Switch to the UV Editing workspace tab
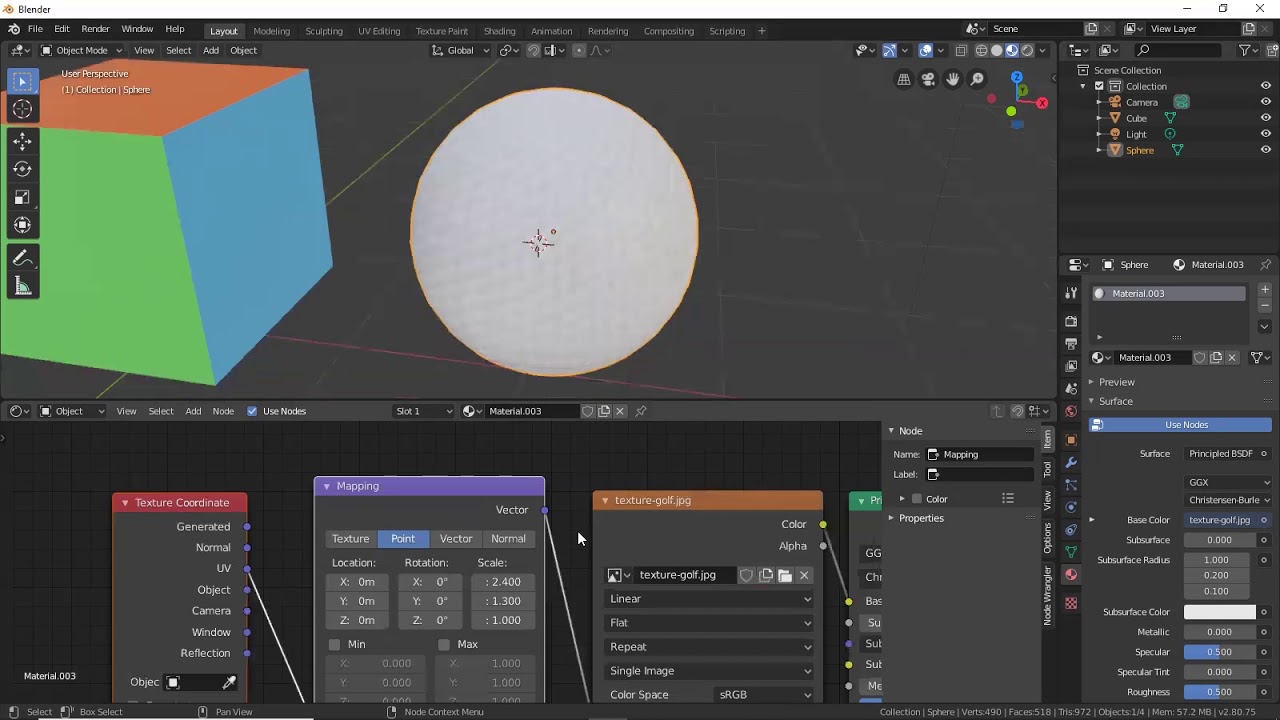The width and height of the screenshot is (1280, 720). pyautogui.click(x=379, y=31)
